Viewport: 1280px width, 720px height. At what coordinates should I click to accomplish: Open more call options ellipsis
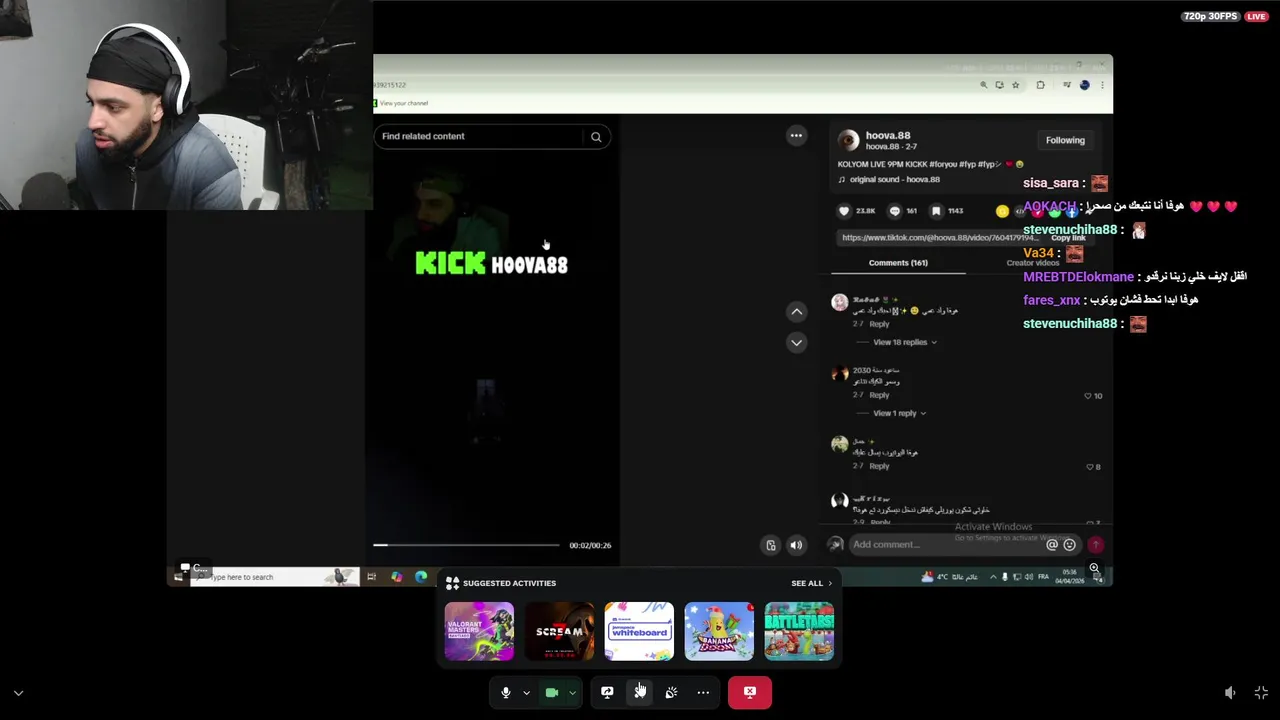coord(703,692)
